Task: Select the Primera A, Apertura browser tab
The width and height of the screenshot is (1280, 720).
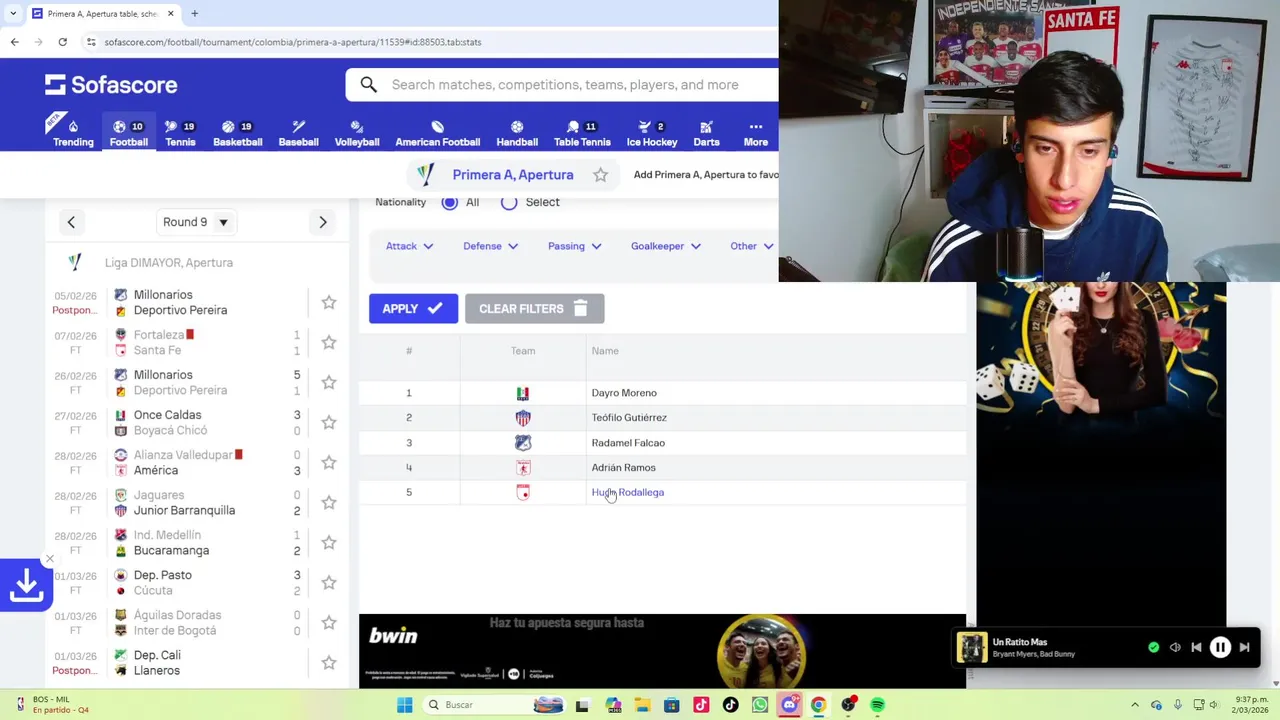Action: [102, 14]
